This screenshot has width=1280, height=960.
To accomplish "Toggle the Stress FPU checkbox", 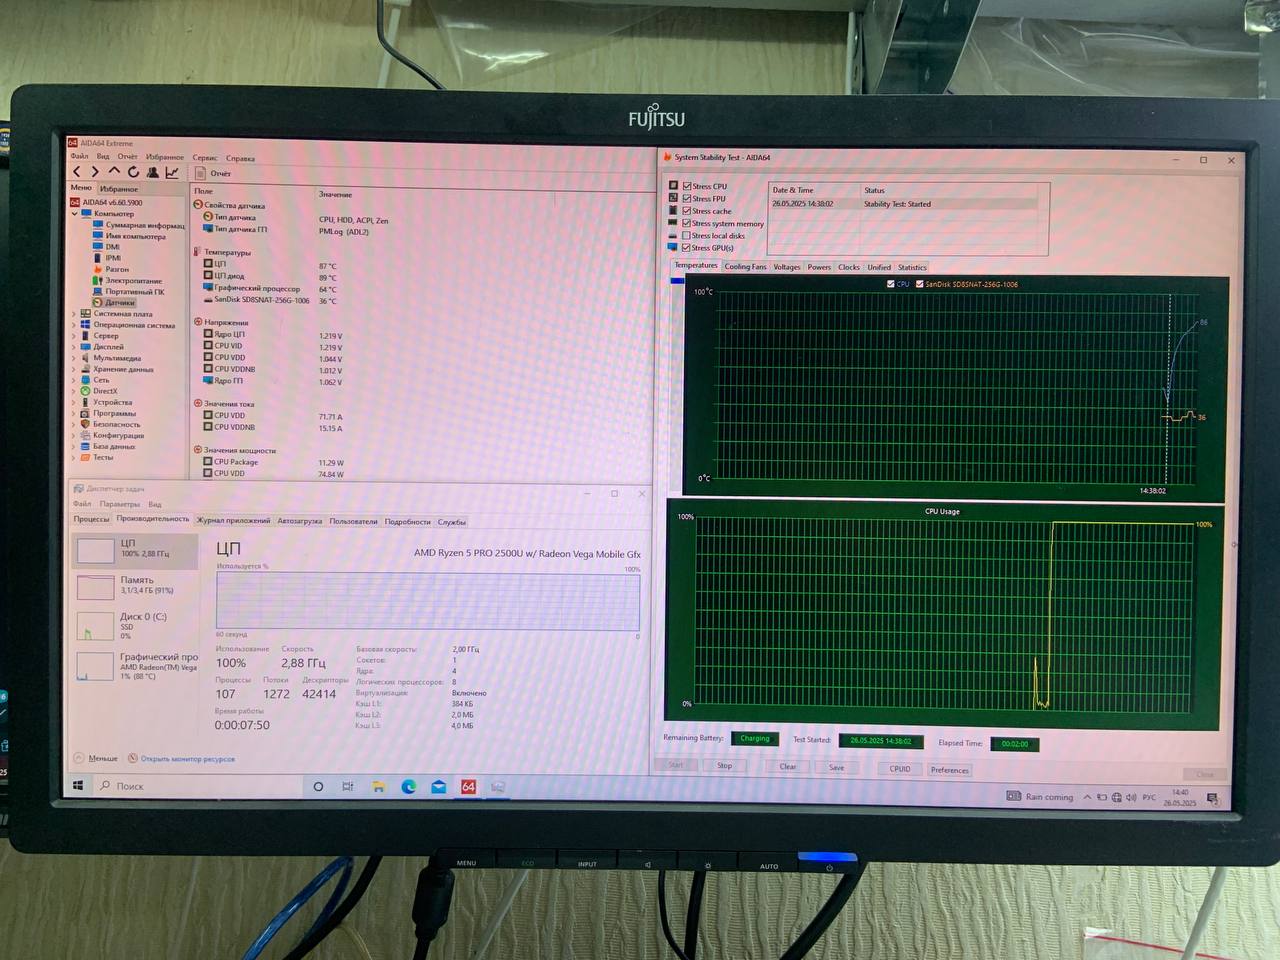I will point(687,199).
